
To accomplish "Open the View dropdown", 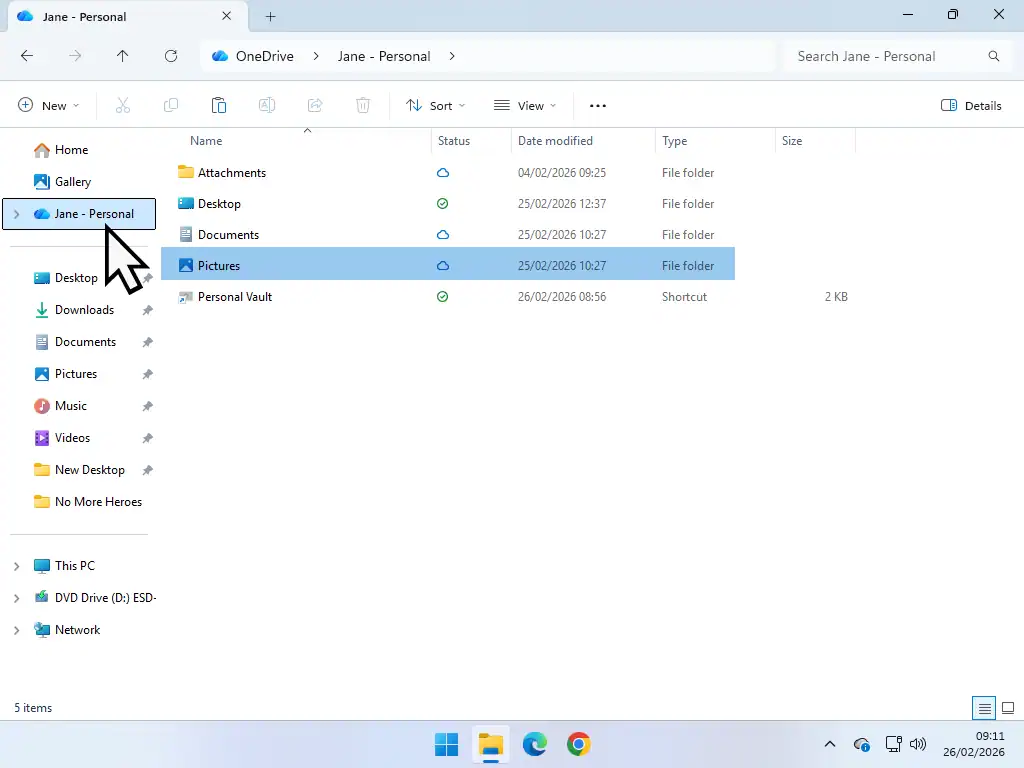I will click(524, 105).
